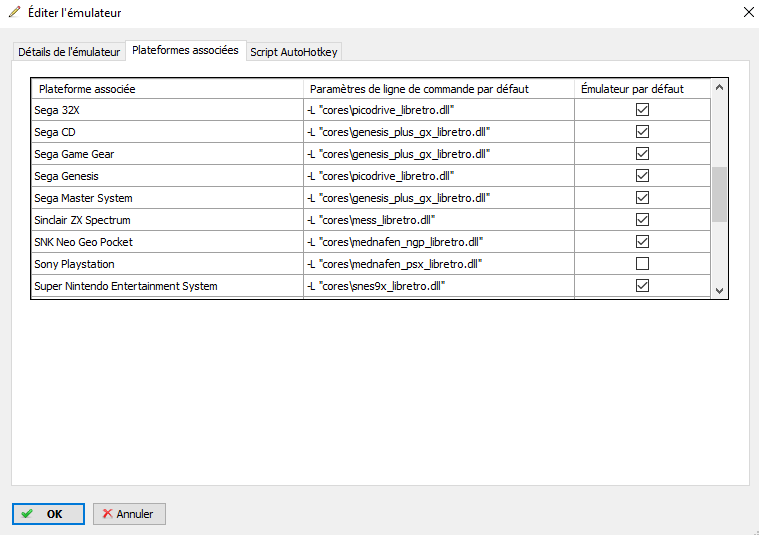Select the SNK Neo Geo Pocket platform cell

coord(167,242)
